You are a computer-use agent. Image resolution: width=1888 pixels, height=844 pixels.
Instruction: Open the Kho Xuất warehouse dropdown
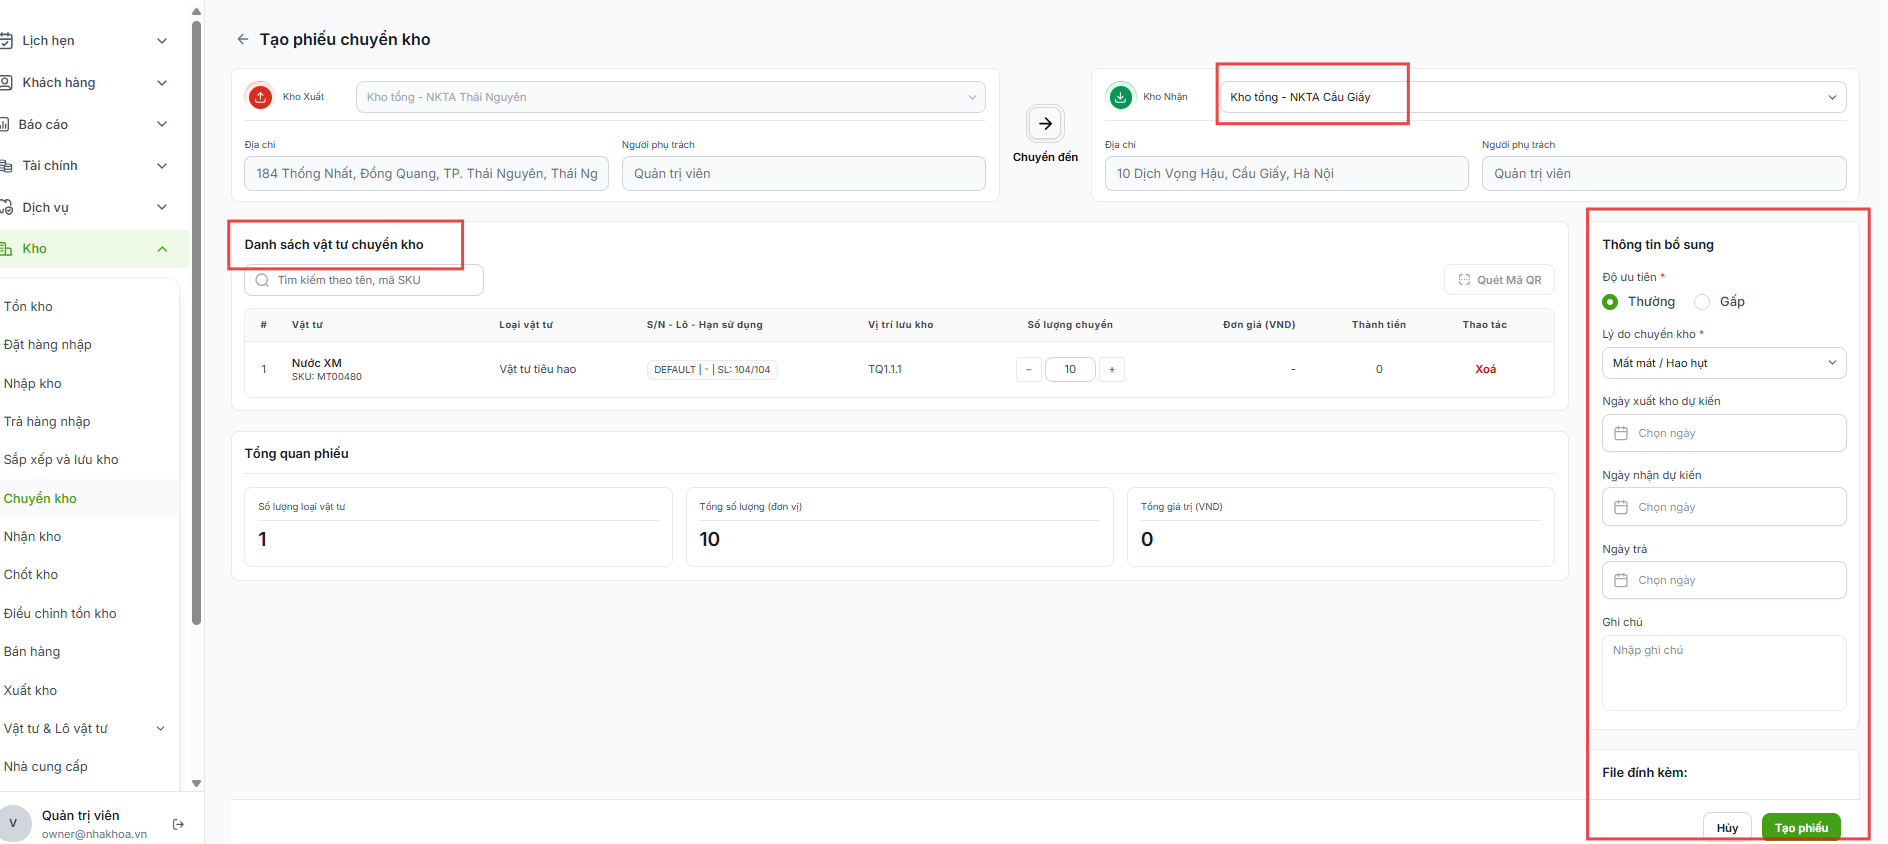pyautogui.click(x=671, y=97)
